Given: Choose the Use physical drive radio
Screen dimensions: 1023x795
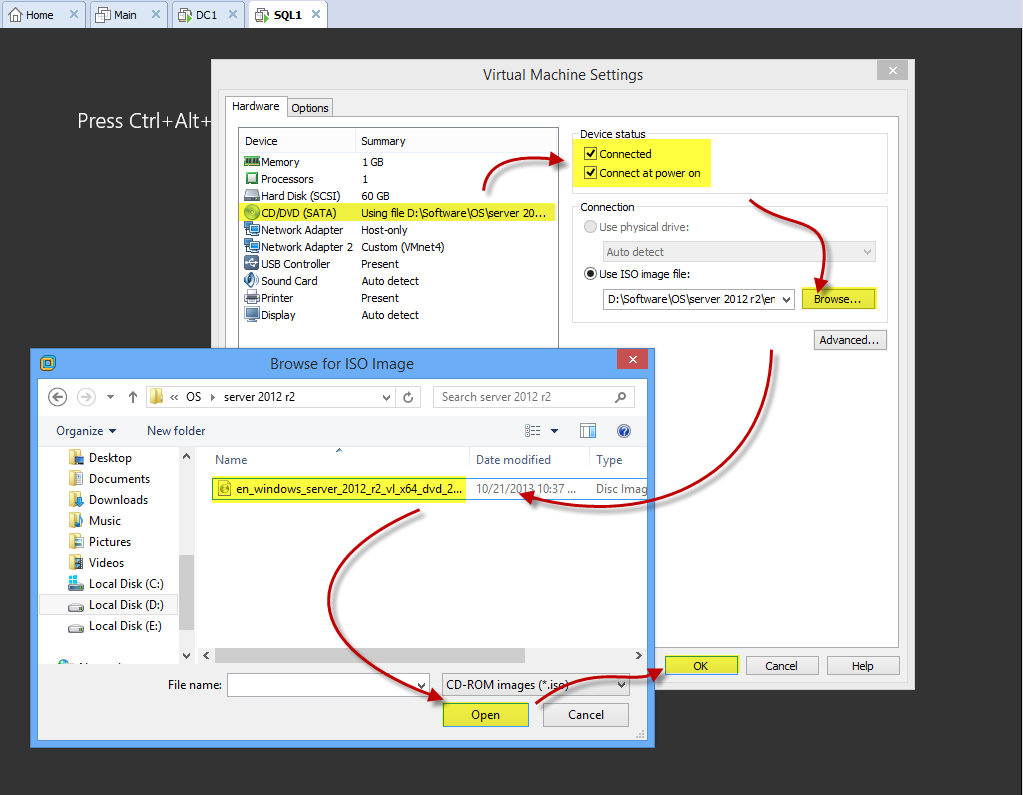Looking at the screenshot, I should tap(590, 226).
